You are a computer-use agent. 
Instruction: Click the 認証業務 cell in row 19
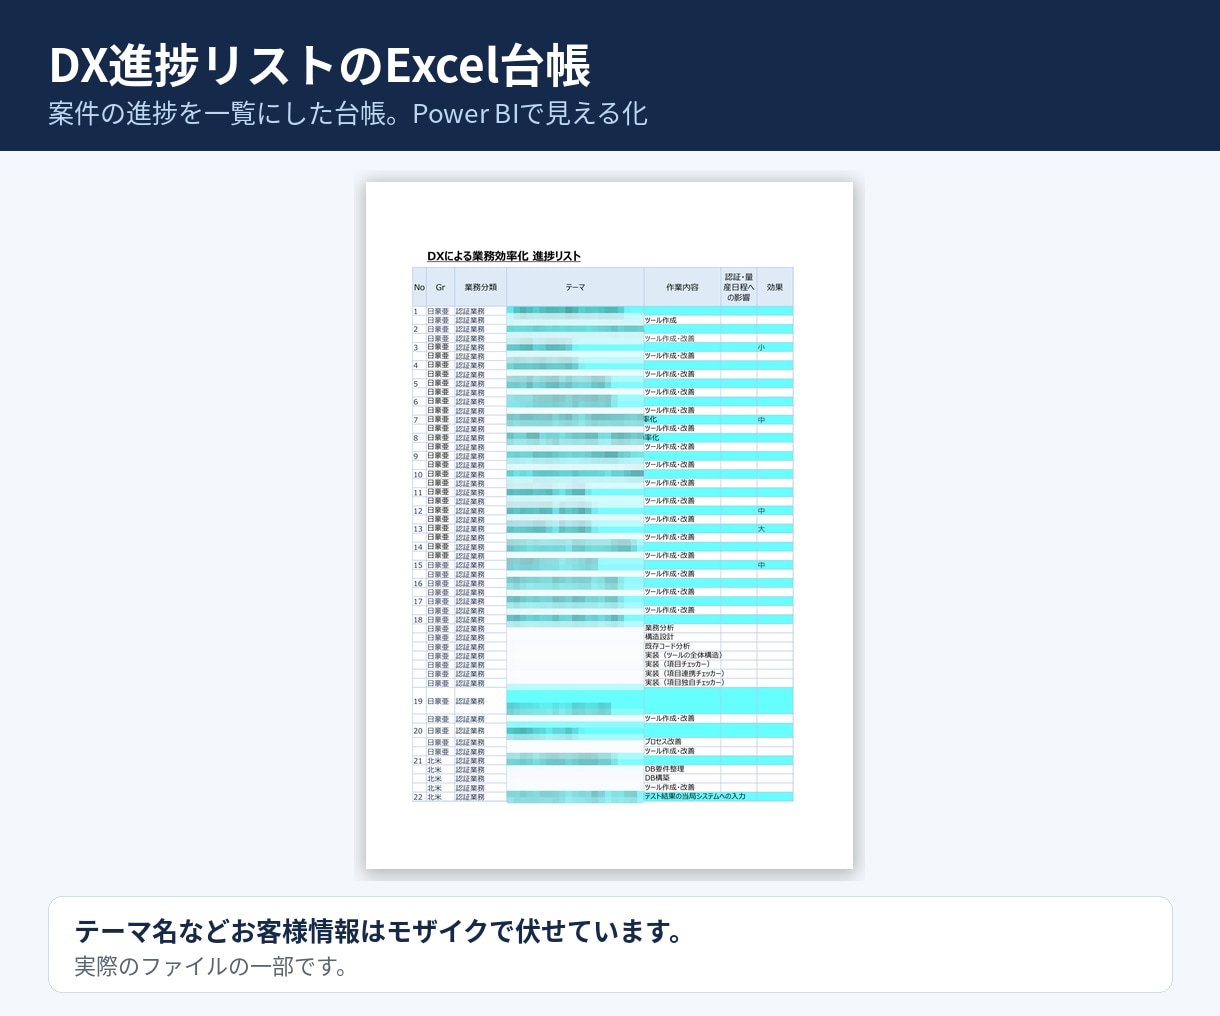pos(480,701)
